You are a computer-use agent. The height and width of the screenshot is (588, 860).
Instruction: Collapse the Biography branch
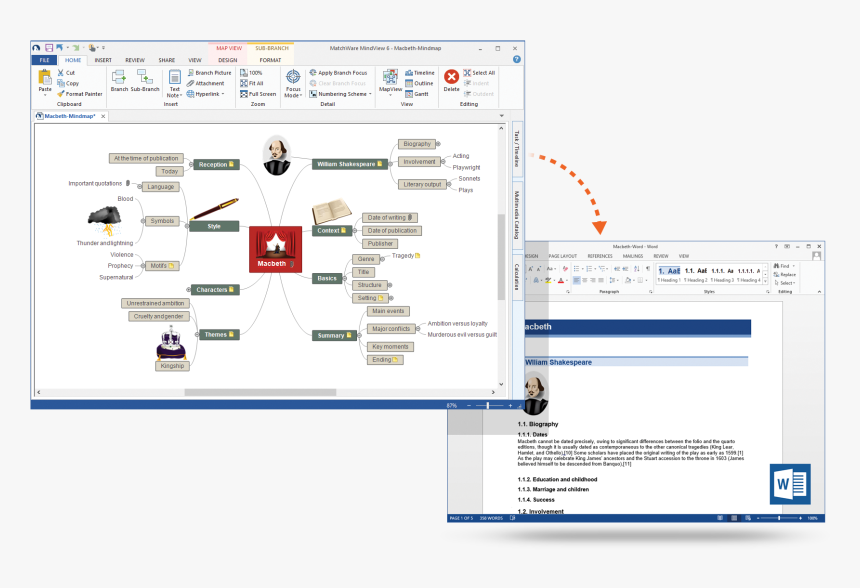pos(438,144)
